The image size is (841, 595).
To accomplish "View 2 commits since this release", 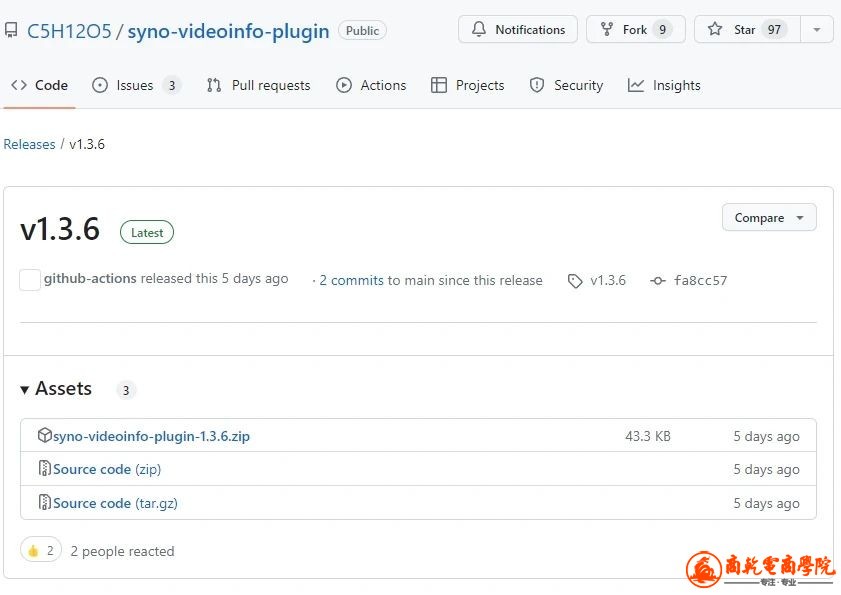I will [351, 280].
